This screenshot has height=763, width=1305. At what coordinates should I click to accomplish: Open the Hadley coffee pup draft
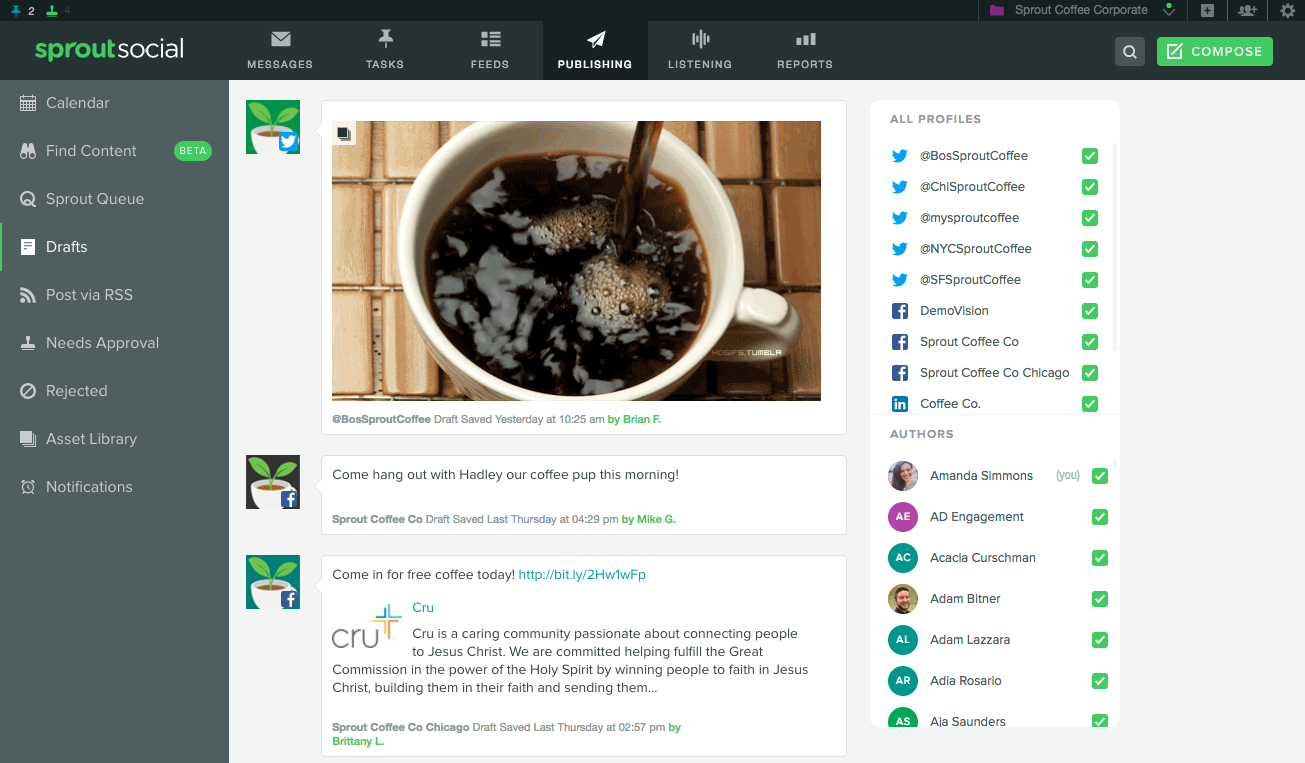pos(584,495)
